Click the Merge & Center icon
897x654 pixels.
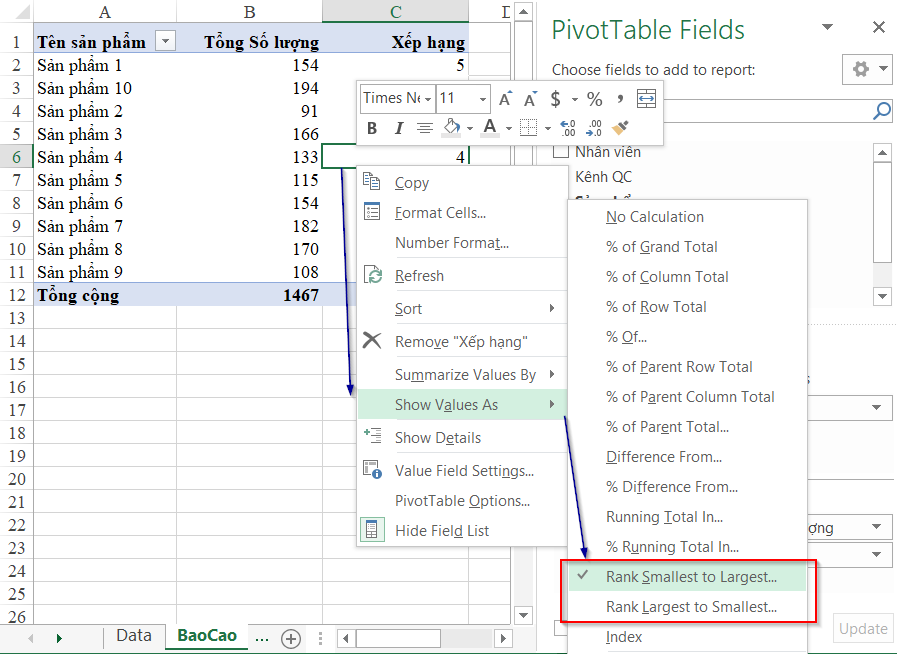coord(646,98)
